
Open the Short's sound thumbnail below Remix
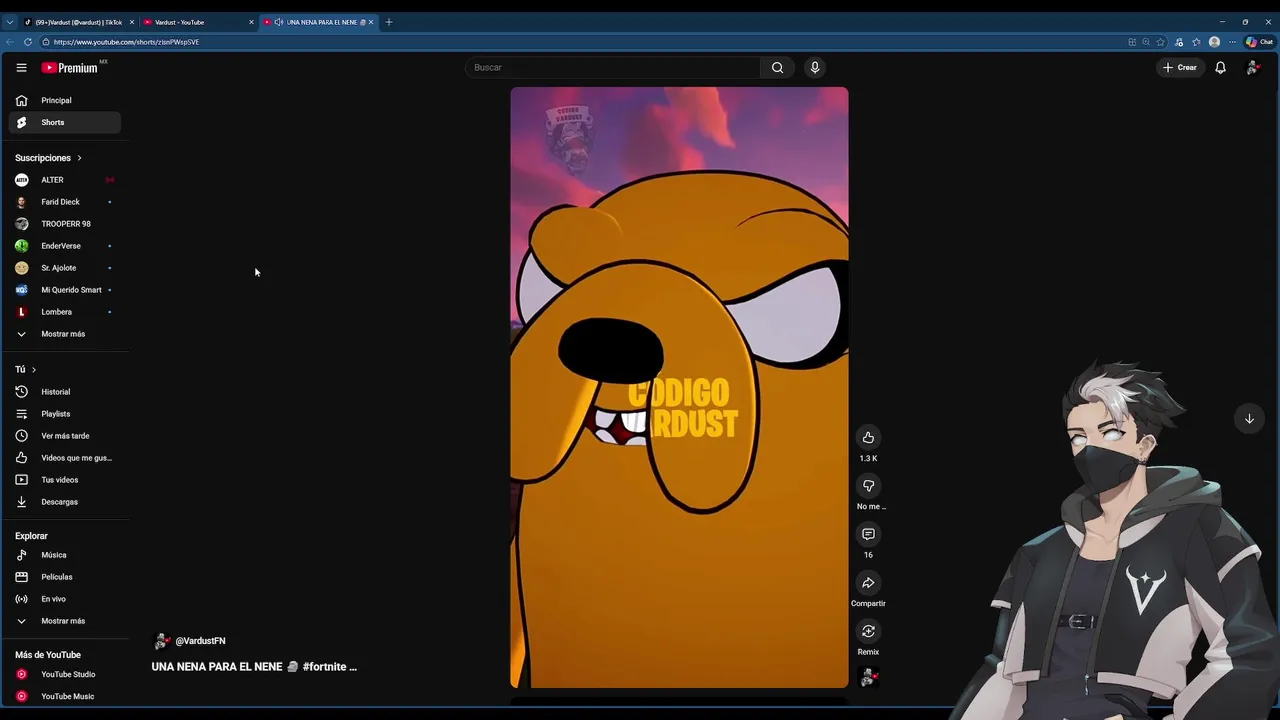coord(868,677)
